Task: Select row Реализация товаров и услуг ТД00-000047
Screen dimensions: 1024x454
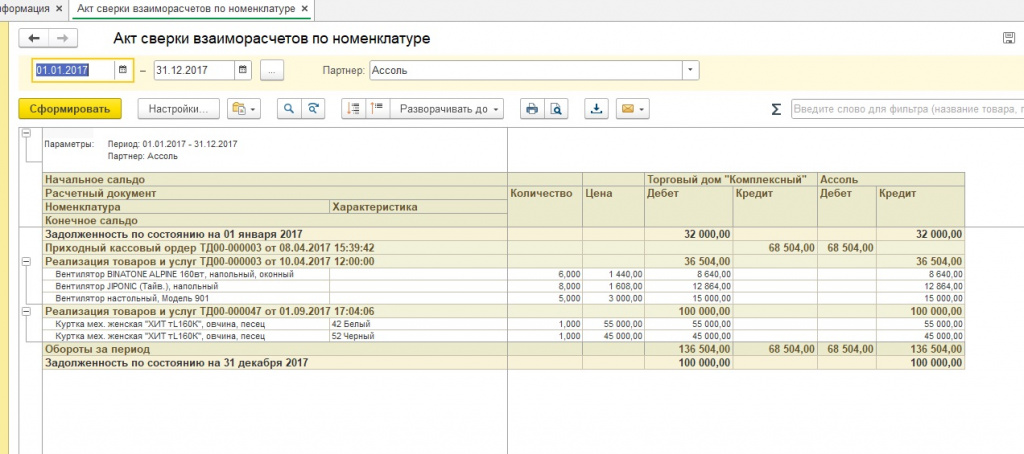Action: tap(503, 312)
